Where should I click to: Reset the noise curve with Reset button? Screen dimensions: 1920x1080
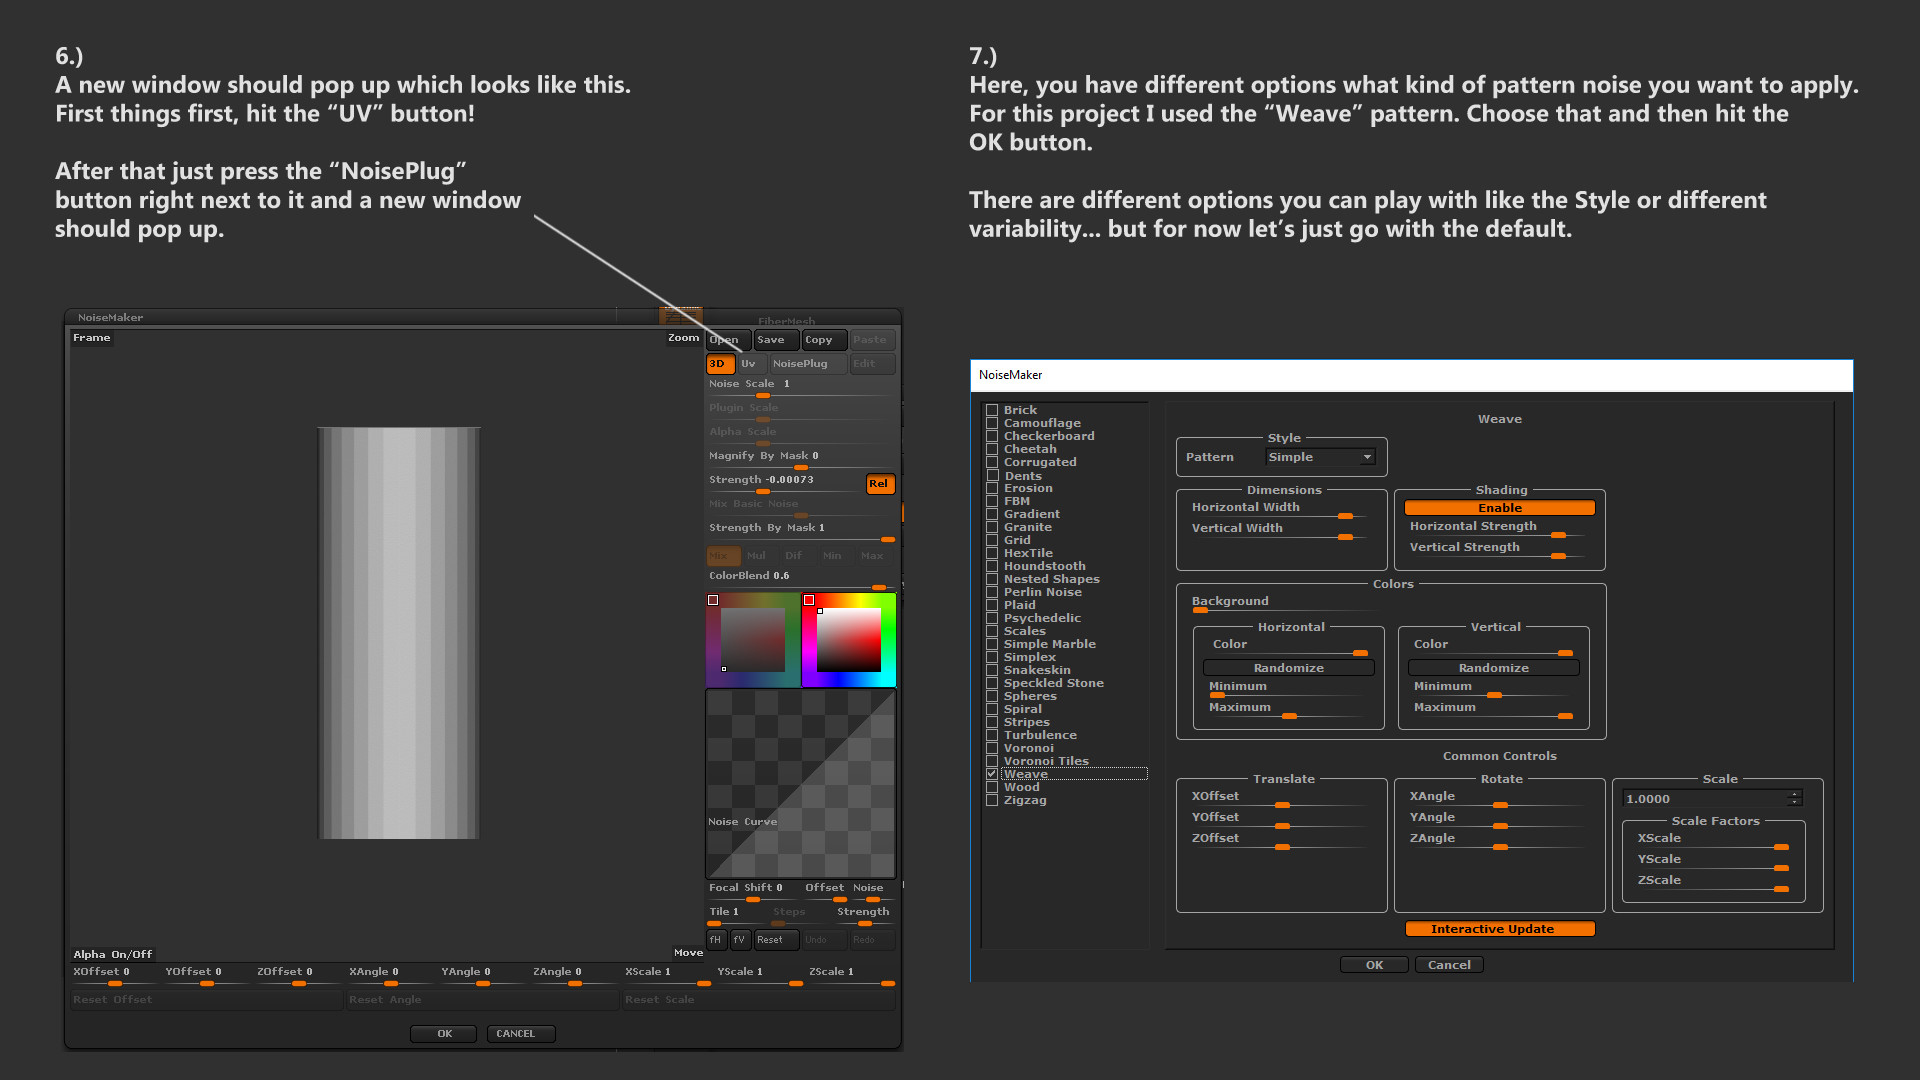pyautogui.click(x=775, y=940)
